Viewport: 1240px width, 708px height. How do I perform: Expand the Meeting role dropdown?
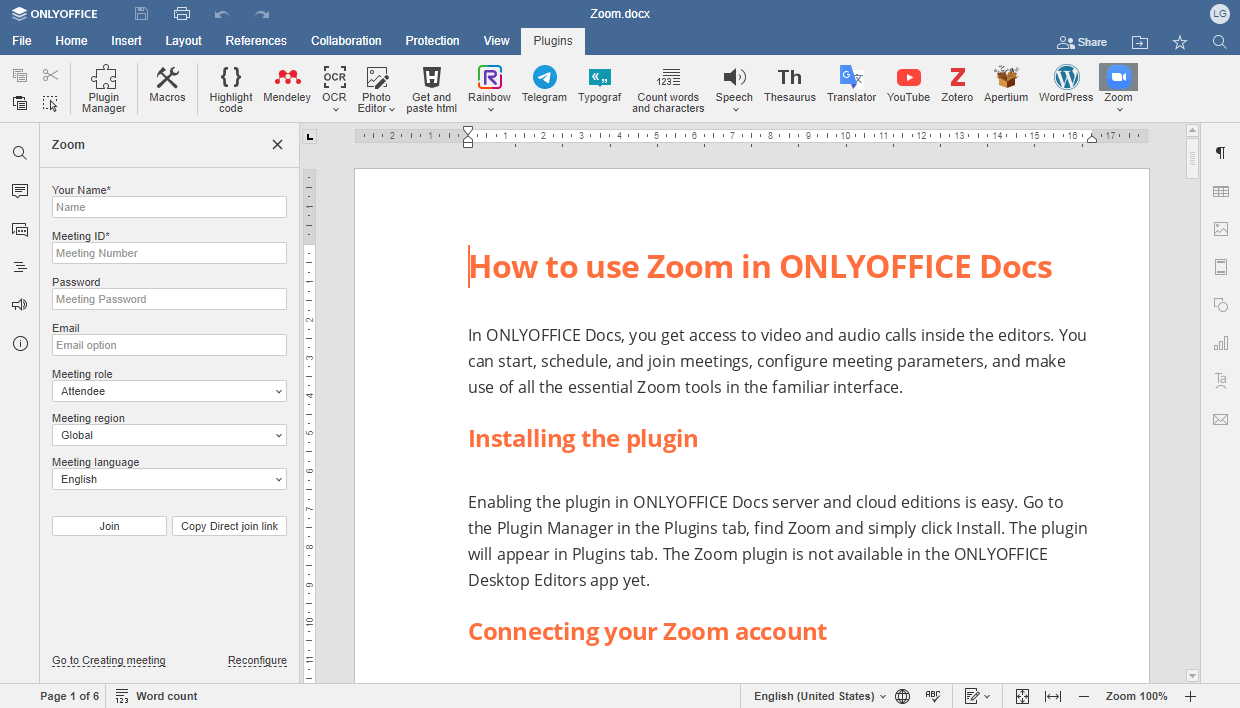[169, 391]
